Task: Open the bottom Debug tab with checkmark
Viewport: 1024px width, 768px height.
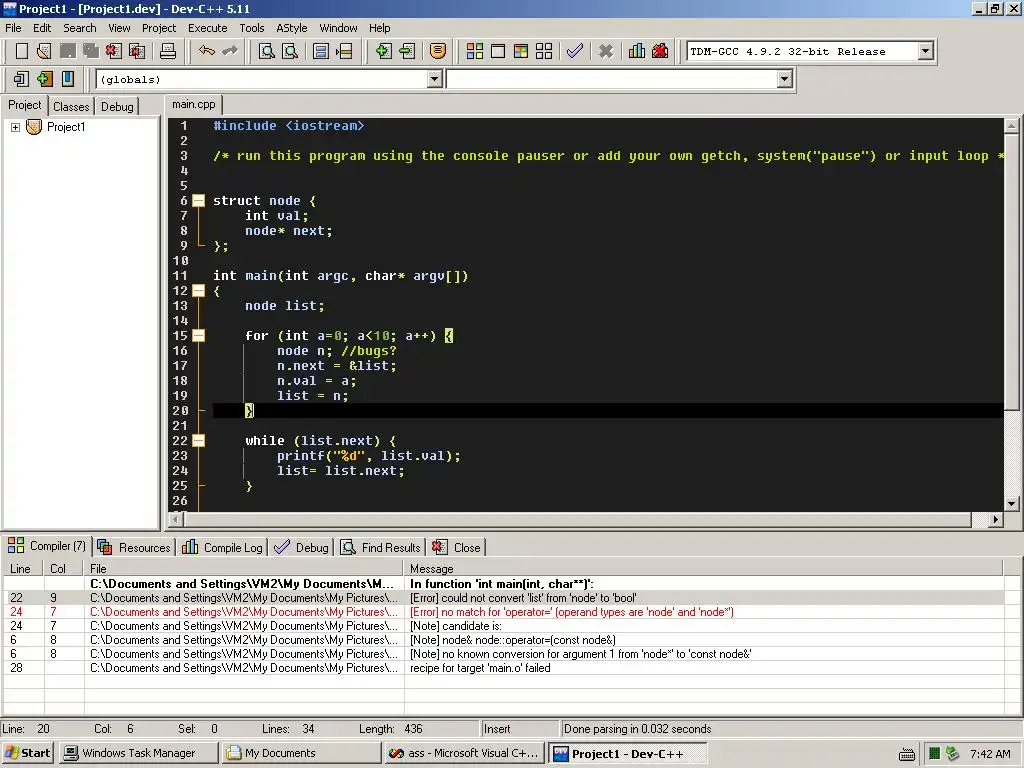Action: (301, 547)
